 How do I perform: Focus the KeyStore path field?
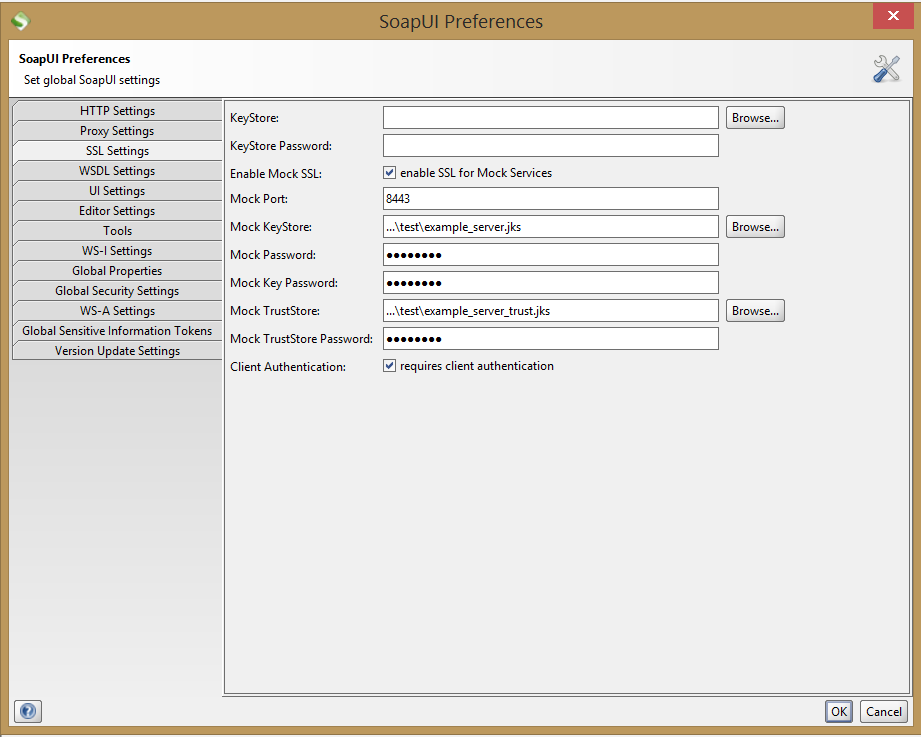[550, 117]
